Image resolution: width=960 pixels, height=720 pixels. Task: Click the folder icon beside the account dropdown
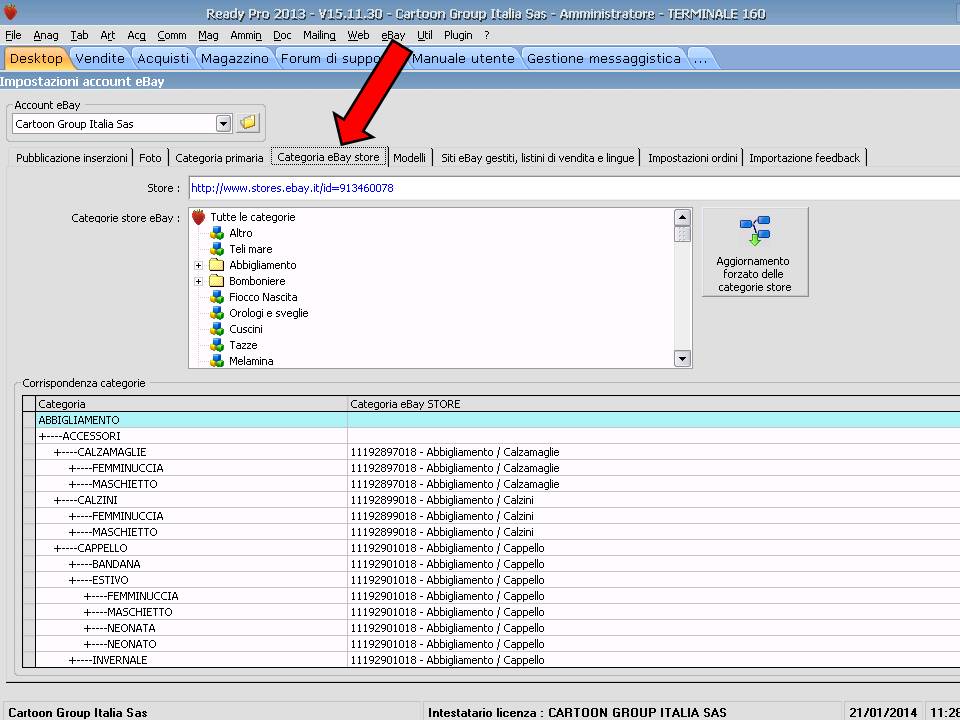(x=248, y=123)
